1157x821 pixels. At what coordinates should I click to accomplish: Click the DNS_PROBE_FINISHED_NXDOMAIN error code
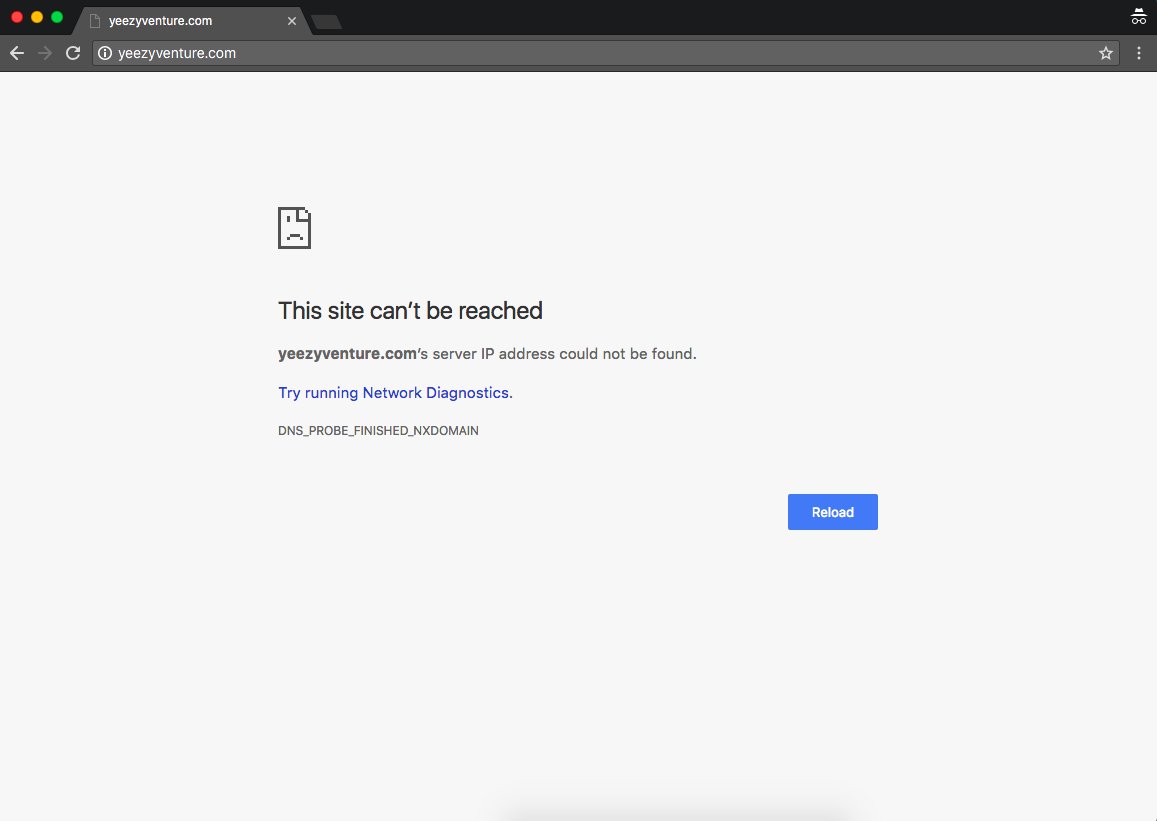tap(378, 431)
